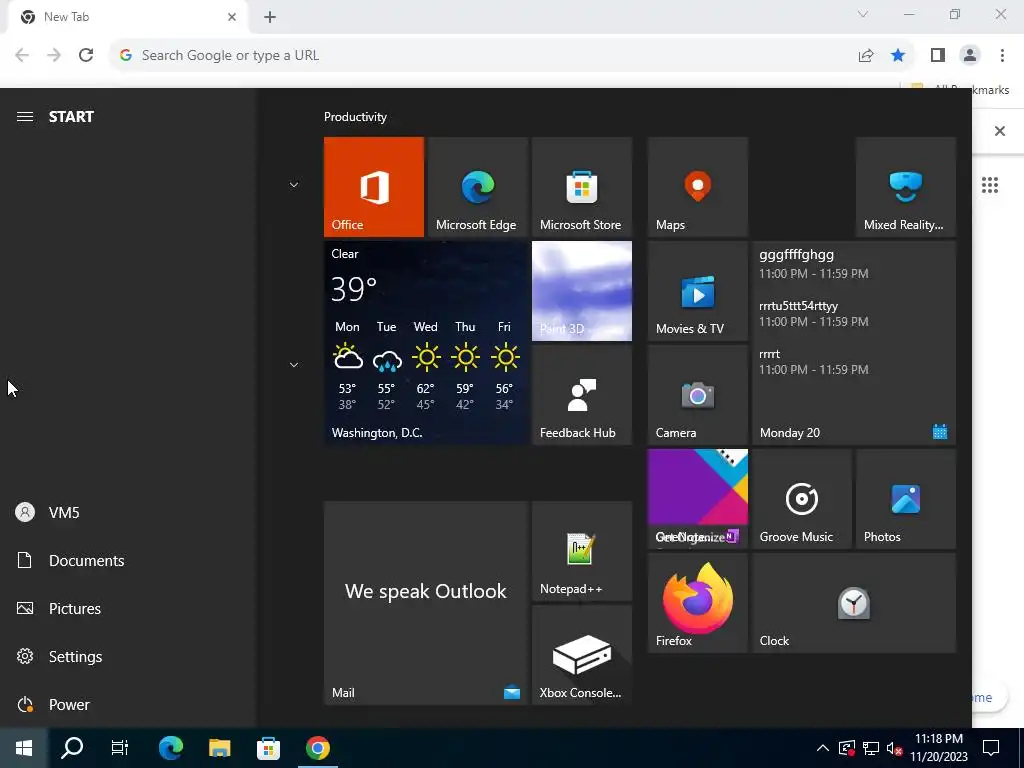1024x768 pixels.
Task: Expand Start menu with hamburger icon
Action: (x=25, y=117)
